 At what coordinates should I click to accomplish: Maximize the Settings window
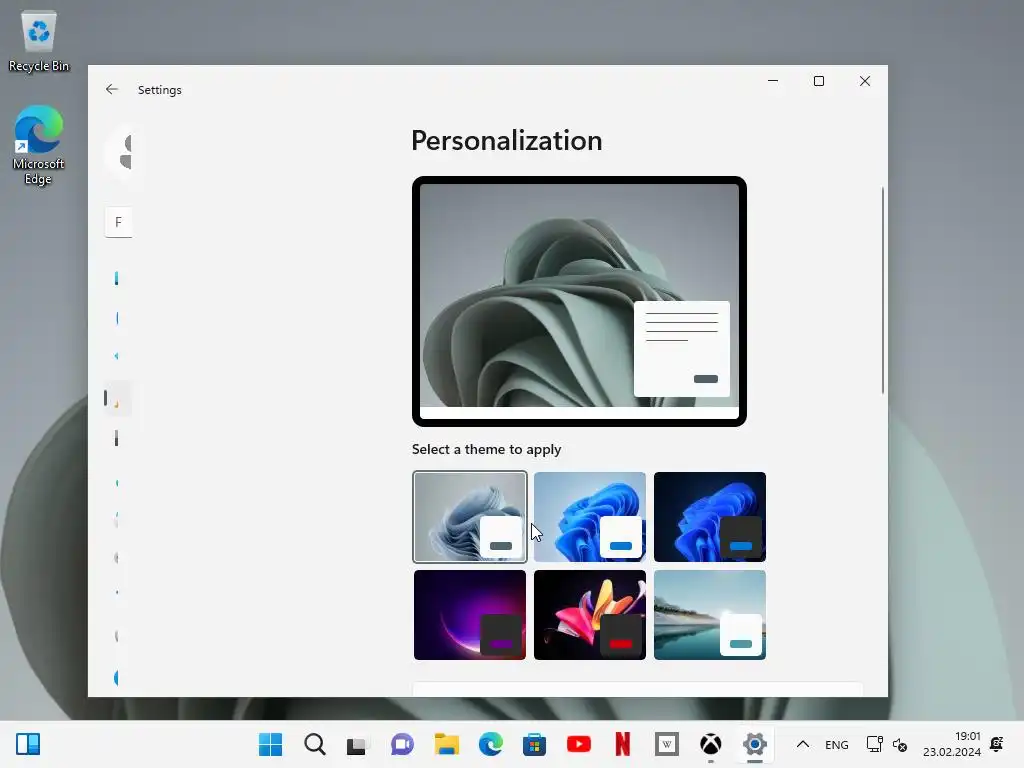click(819, 81)
